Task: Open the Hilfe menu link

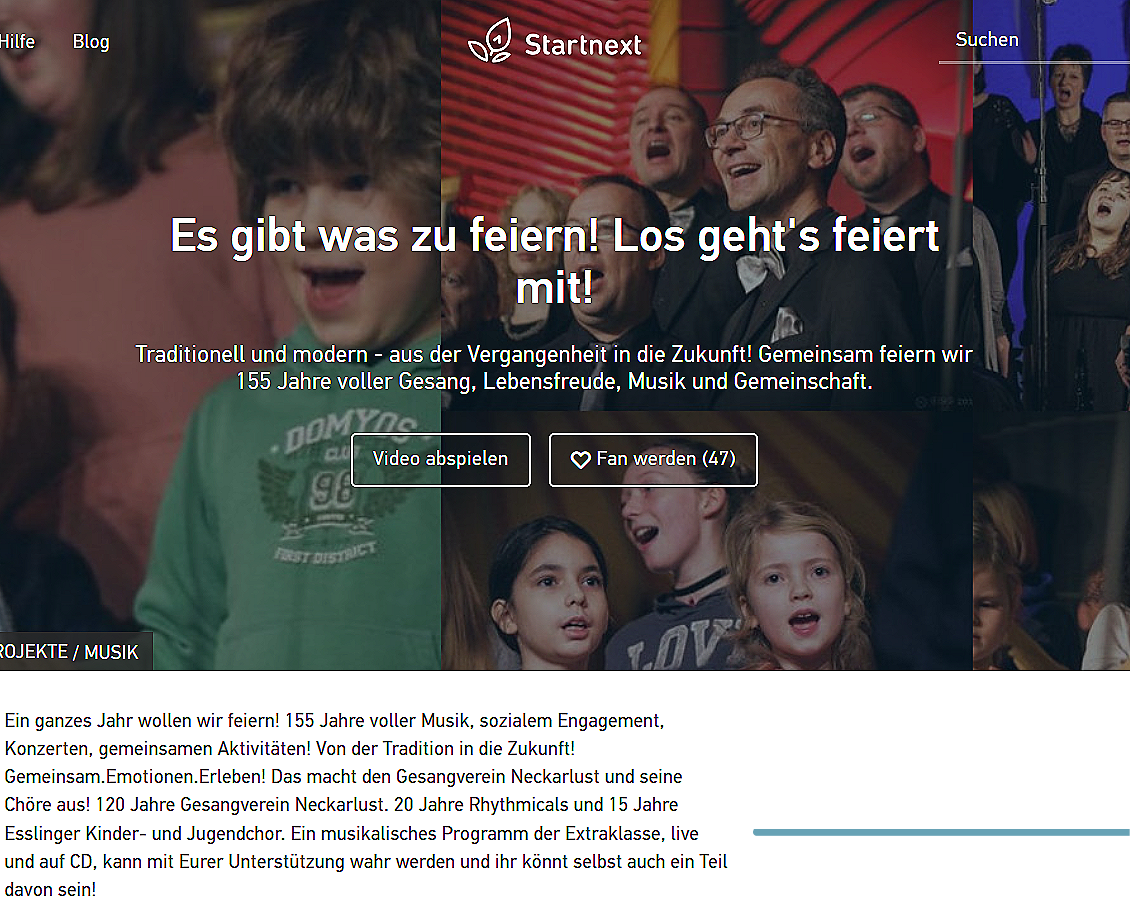Action: tap(17, 42)
